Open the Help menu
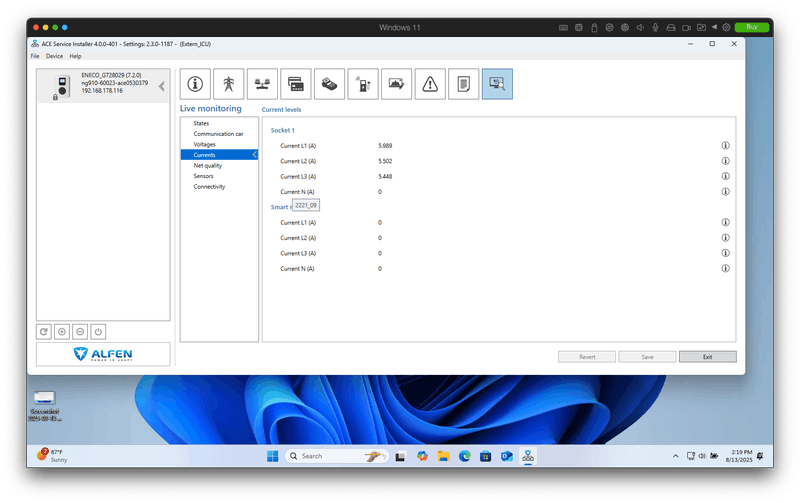The image size is (800, 503). point(75,56)
